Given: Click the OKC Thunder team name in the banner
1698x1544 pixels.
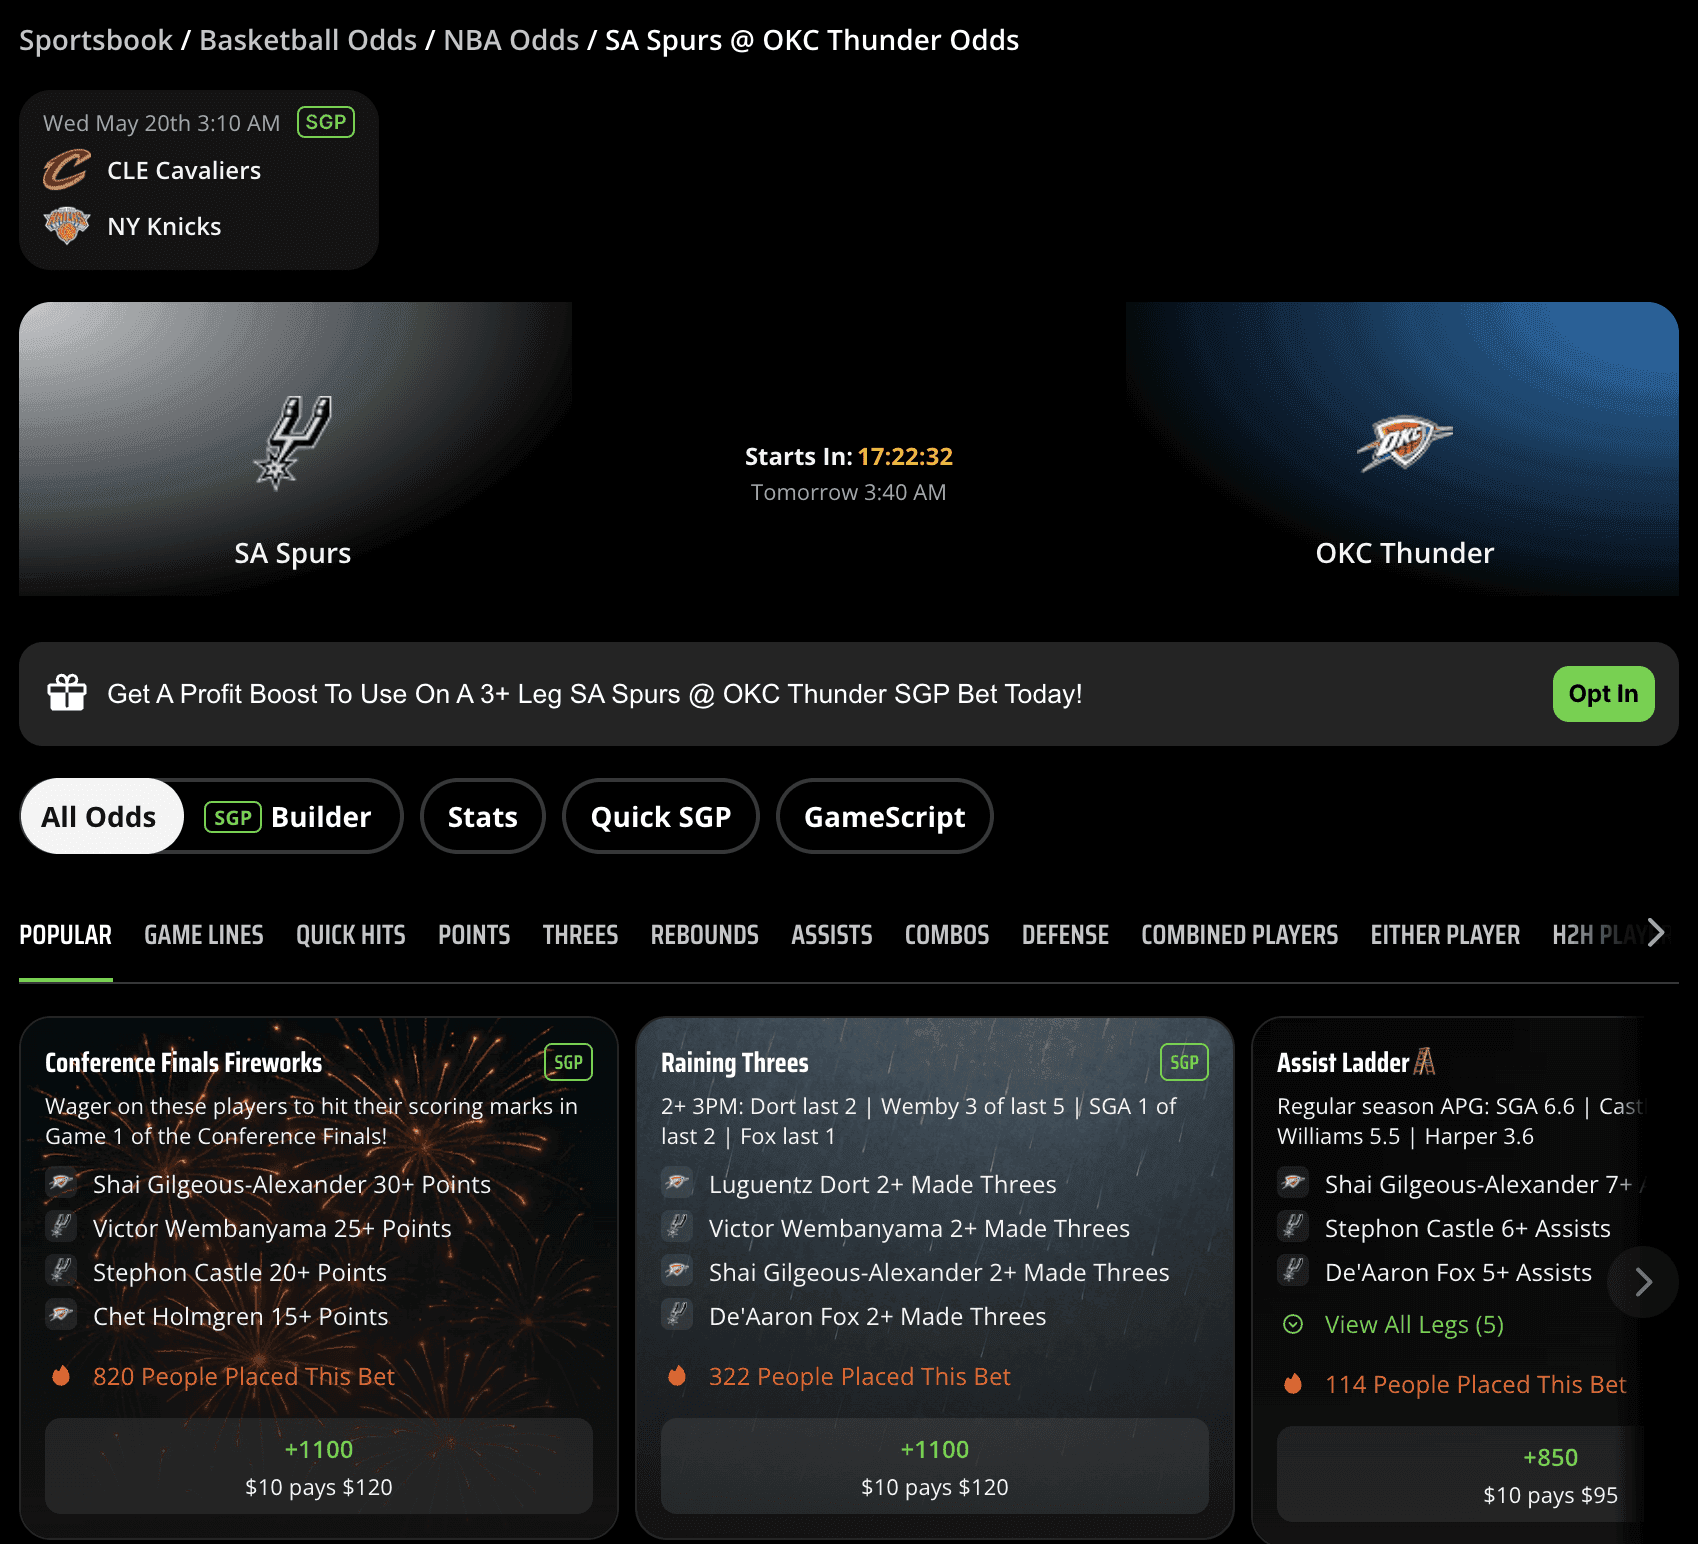Looking at the screenshot, I should [1404, 553].
